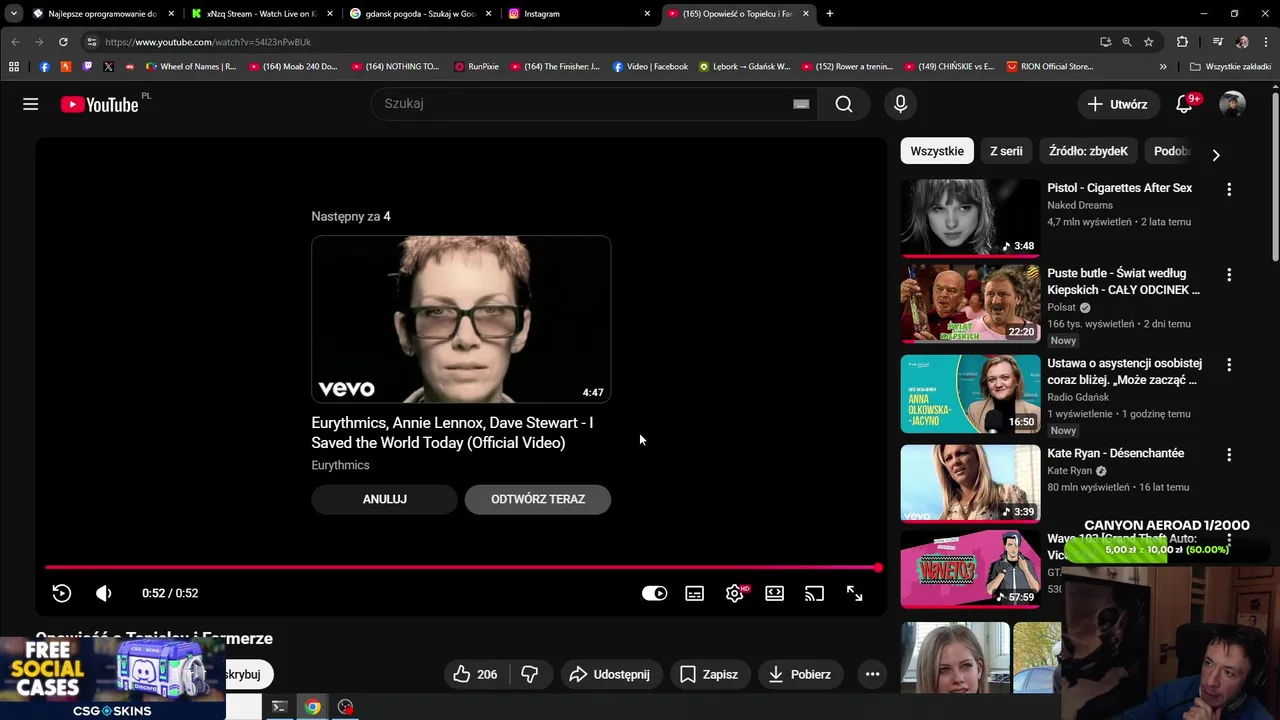This screenshot has width=1280, height=720.
Task: Switch to theater mode
Action: pyautogui.click(x=775, y=593)
